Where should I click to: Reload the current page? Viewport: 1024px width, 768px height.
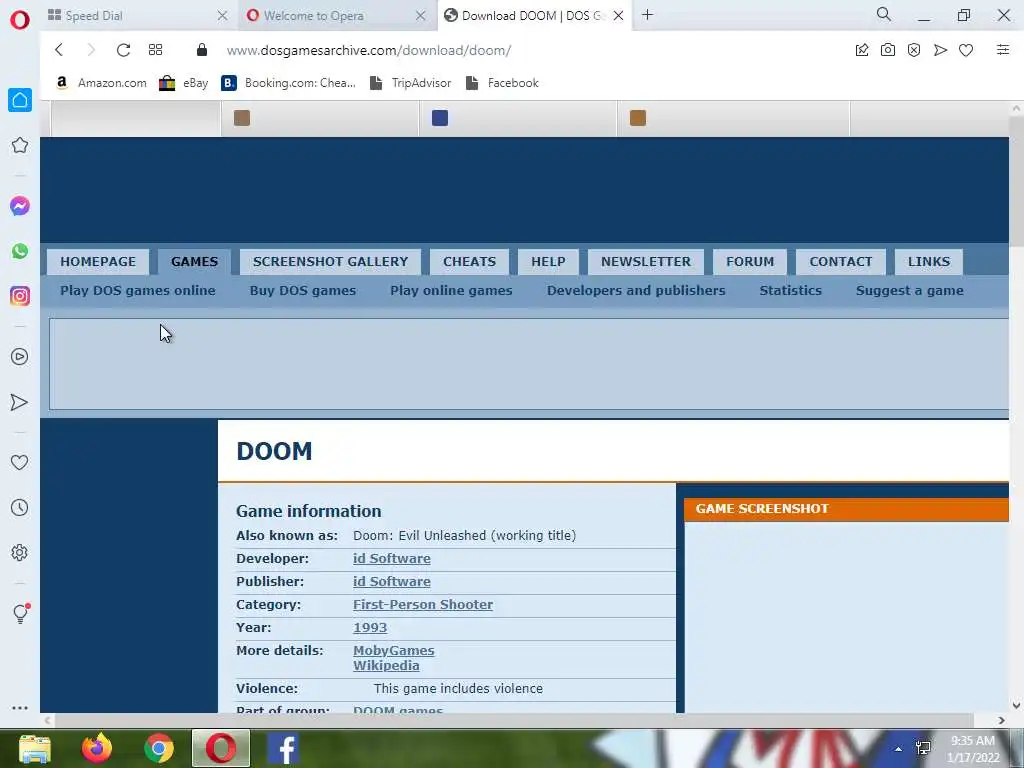pos(123,50)
